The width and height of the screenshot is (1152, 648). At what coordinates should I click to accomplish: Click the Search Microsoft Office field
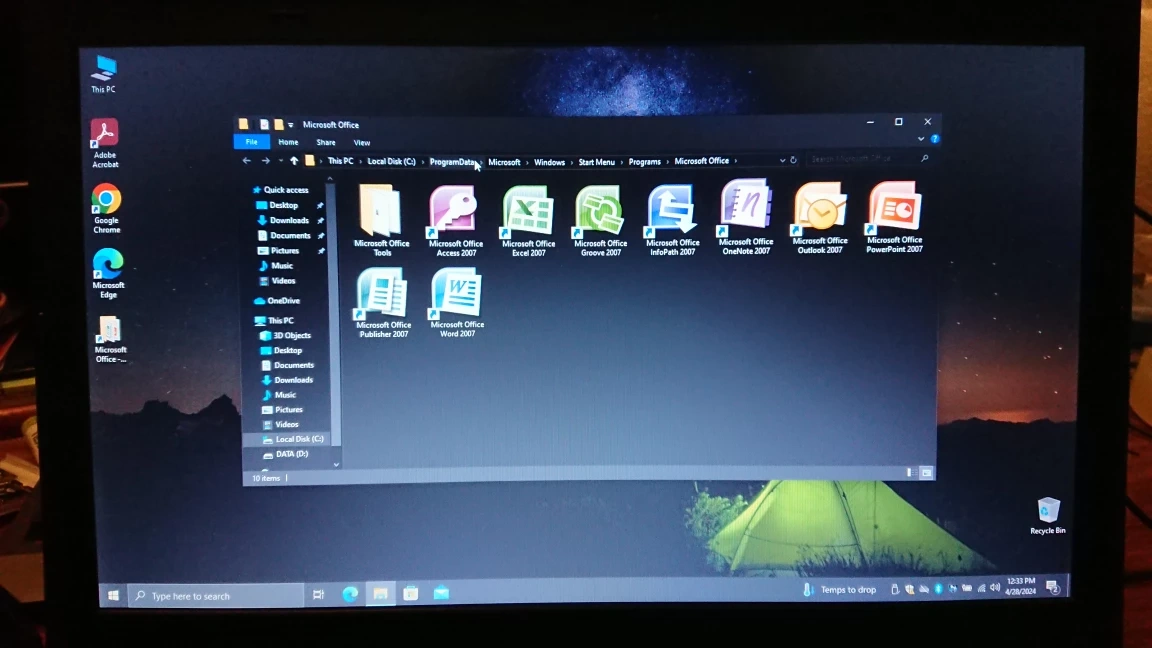coord(868,159)
